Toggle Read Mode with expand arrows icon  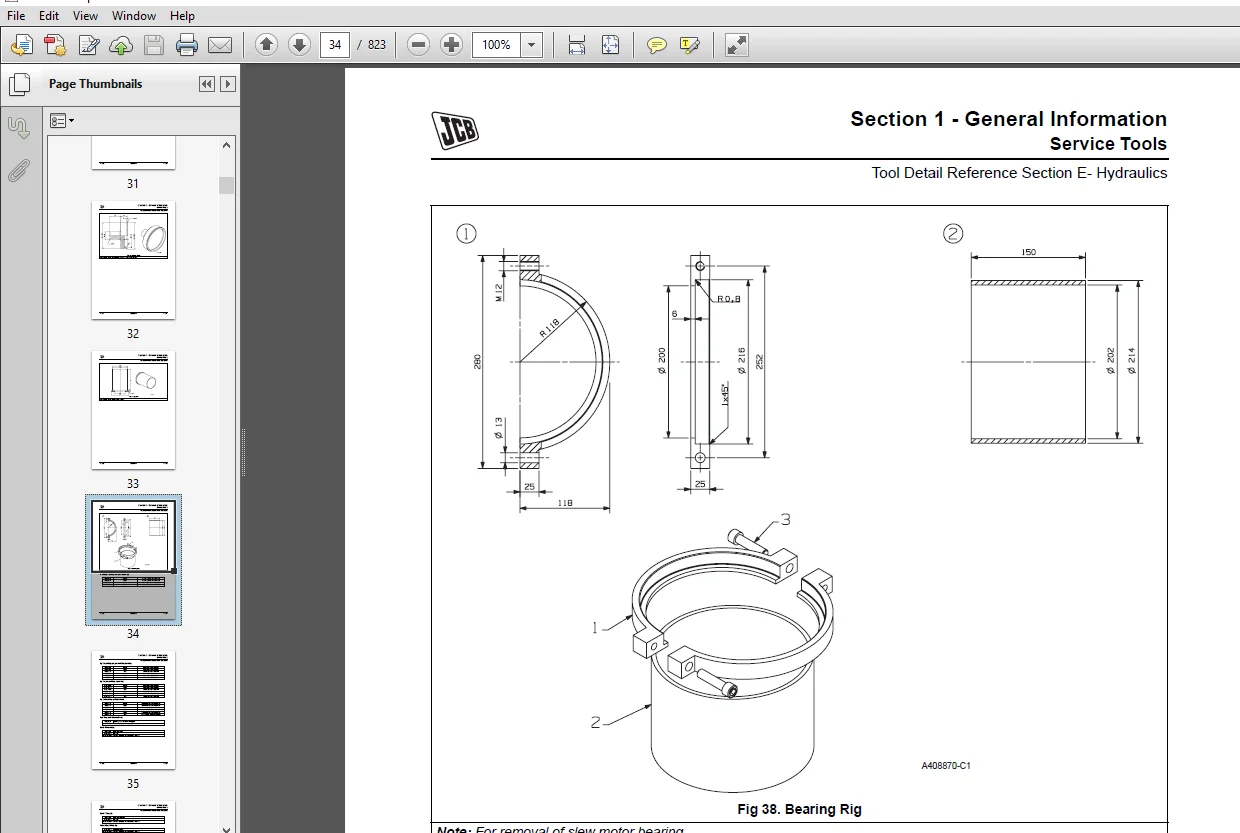[737, 45]
